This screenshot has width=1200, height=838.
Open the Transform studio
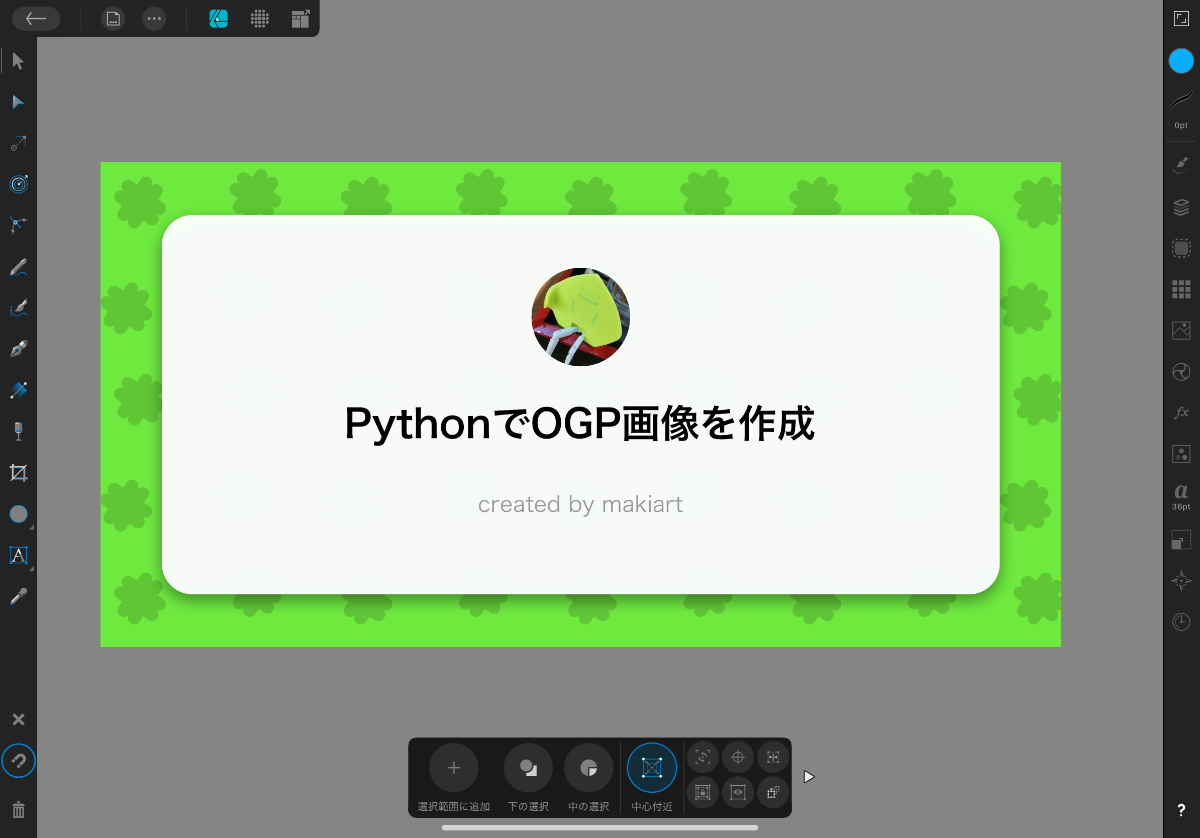pos(1181,540)
